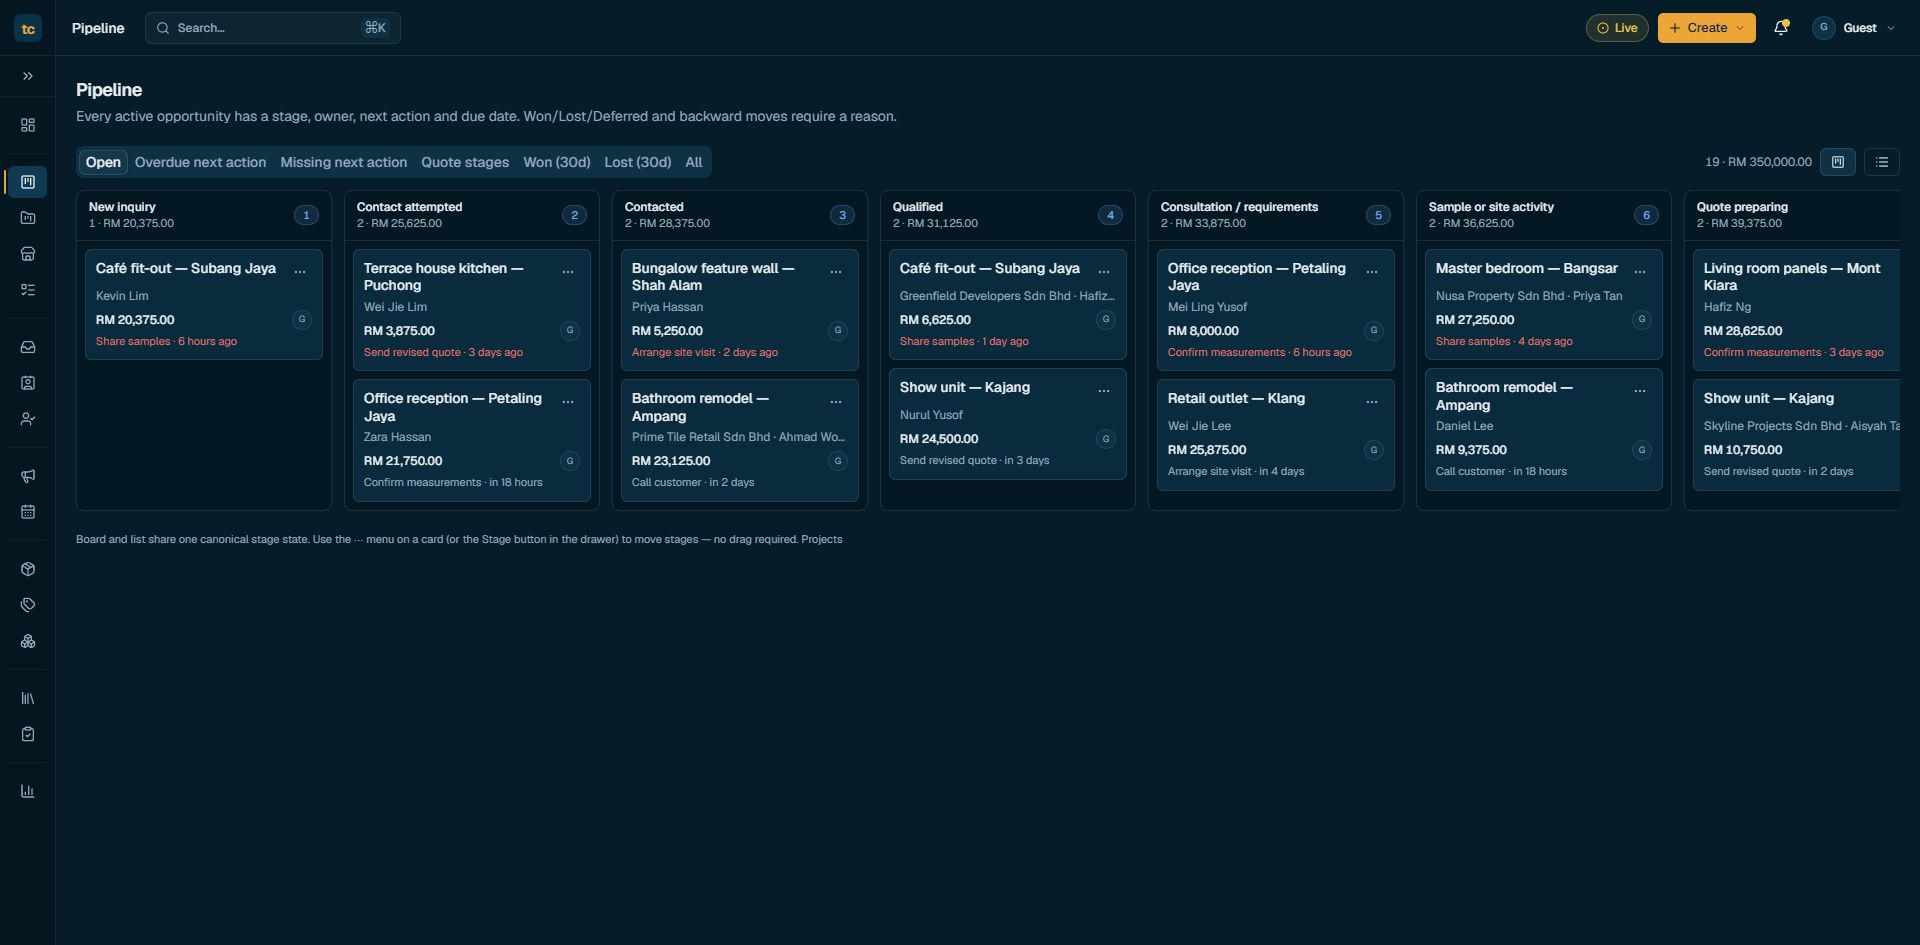This screenshot has width=1920, height=945.
Task: Click the Sample or site activity column header
Action: [x=1544, y=215]
